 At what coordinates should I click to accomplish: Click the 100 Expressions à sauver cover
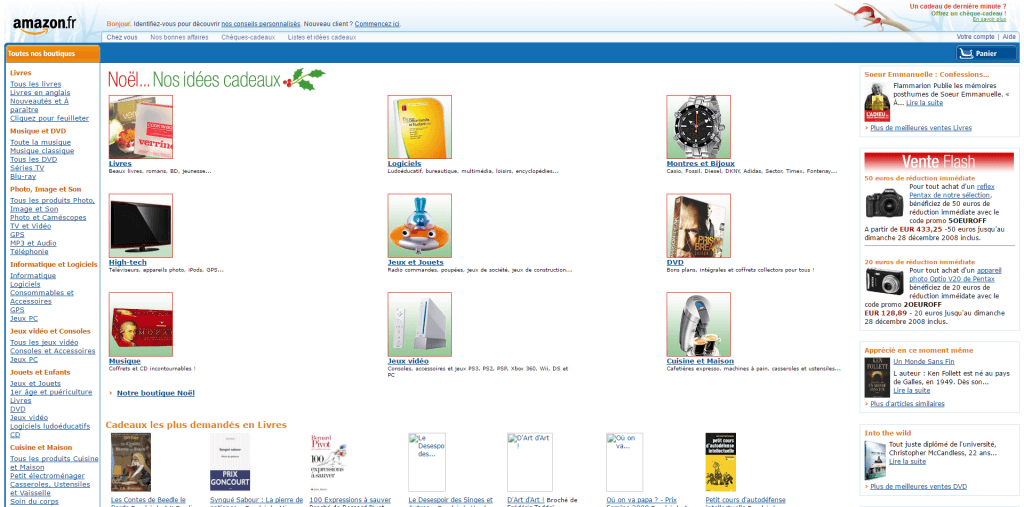coord(328,462)
